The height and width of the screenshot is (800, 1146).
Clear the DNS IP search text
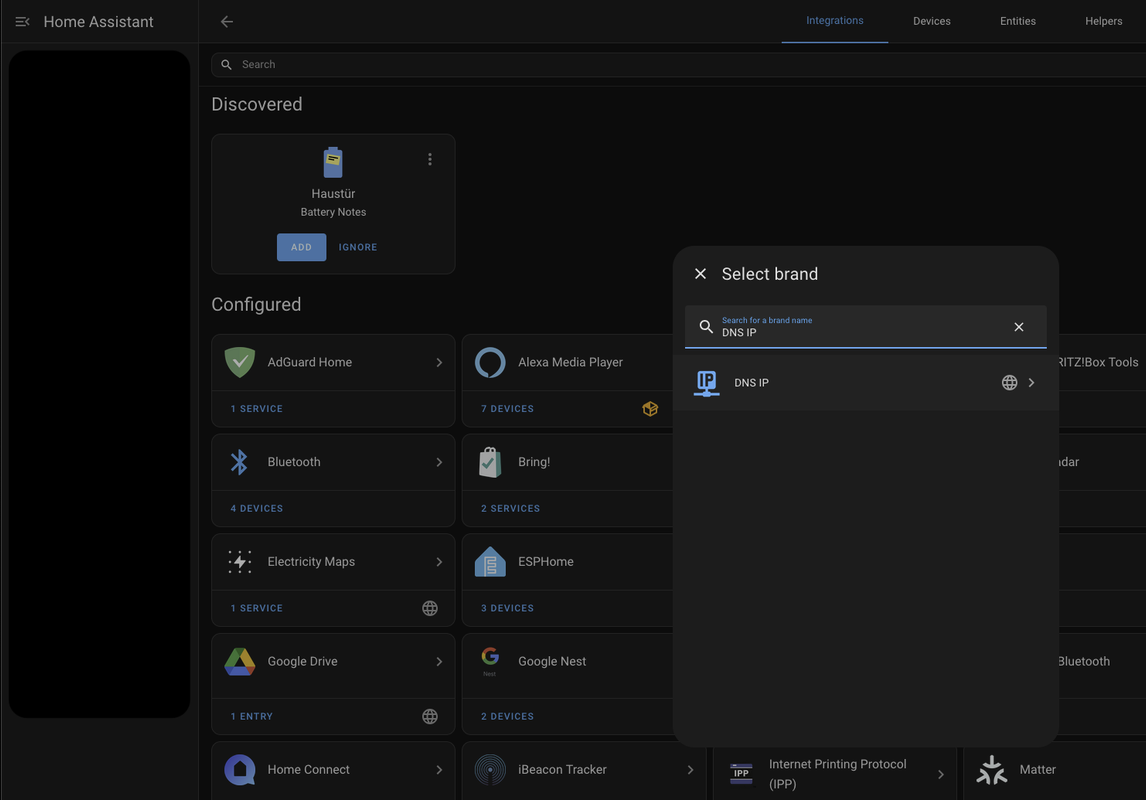(1019, 327)
